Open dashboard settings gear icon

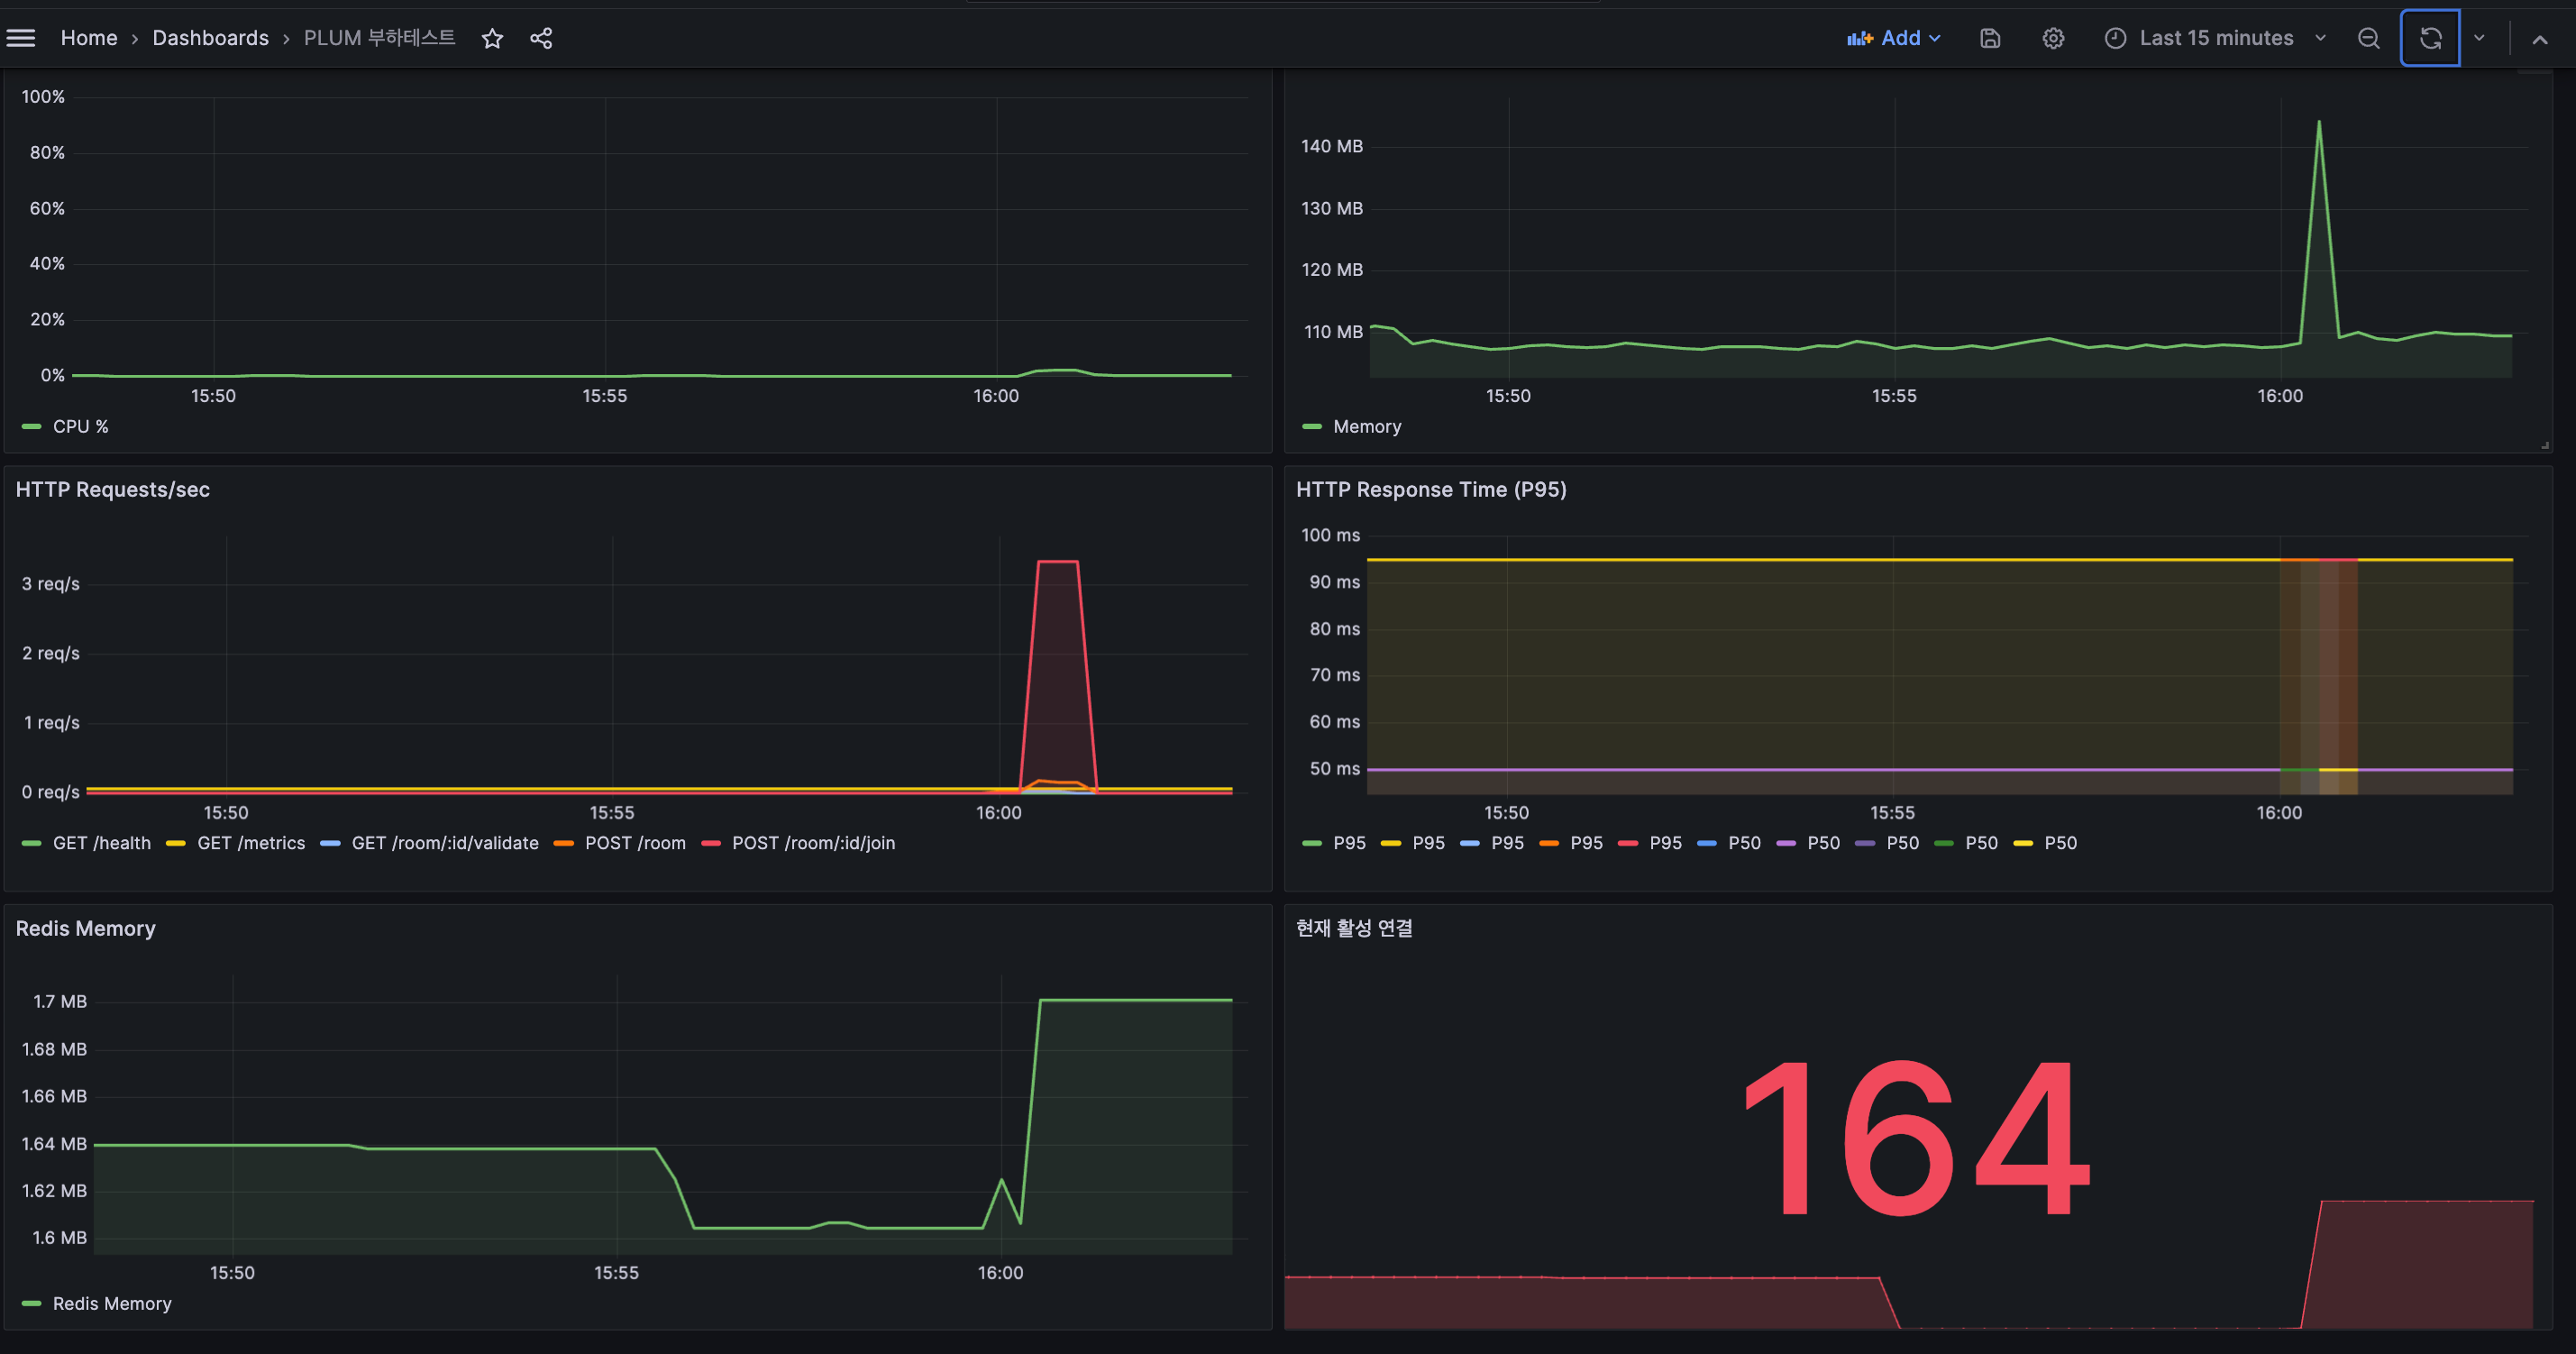click(x=2053, y=38)
